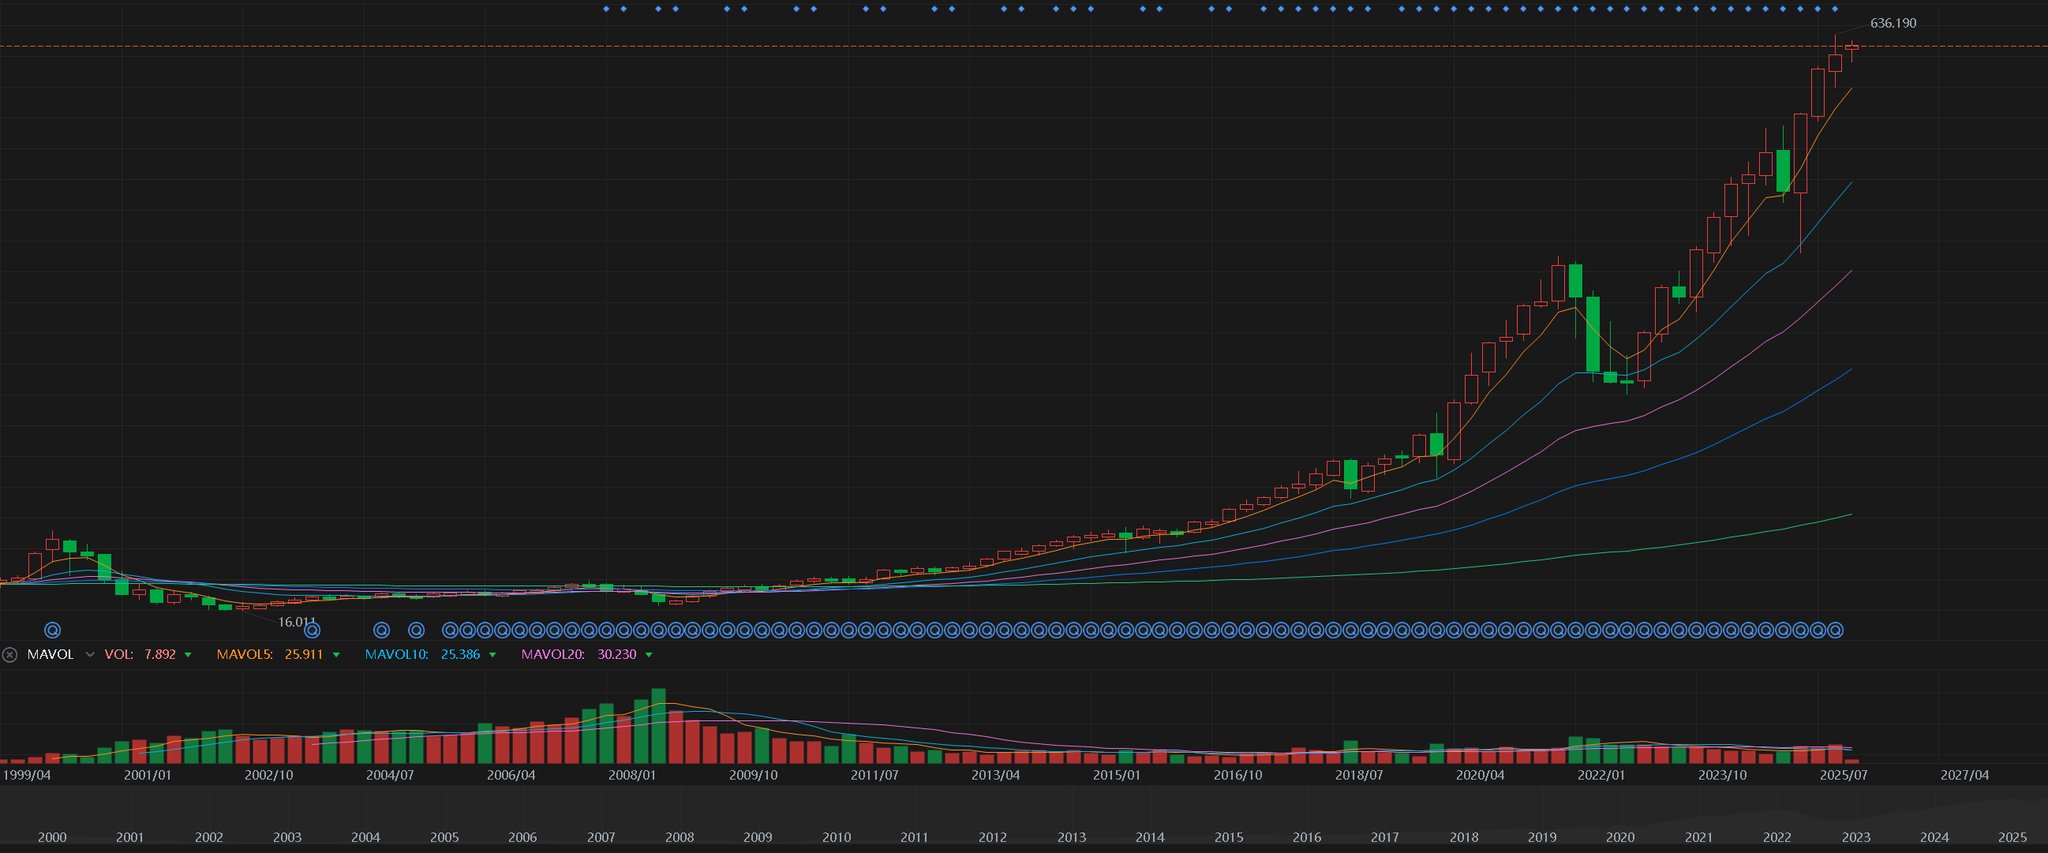2048x853 pixels.
Task: Select the tallest green volume bar near 2008
Action: point(659,726)
